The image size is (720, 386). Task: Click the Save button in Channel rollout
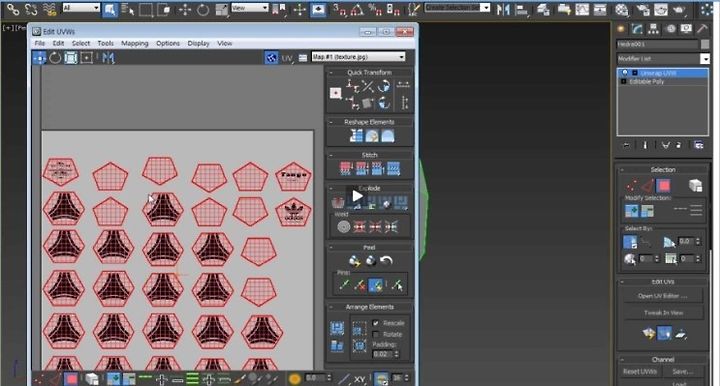pyautogui.click(x=683, y=371)
